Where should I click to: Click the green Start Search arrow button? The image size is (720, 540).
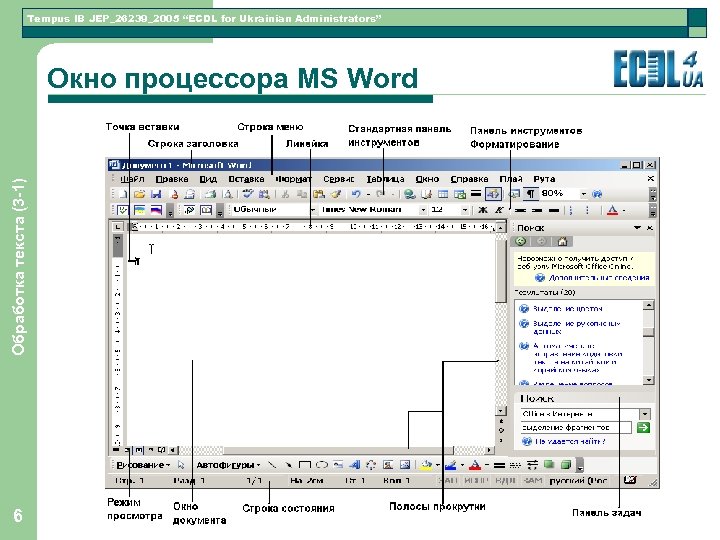click(x=643, y=428)
